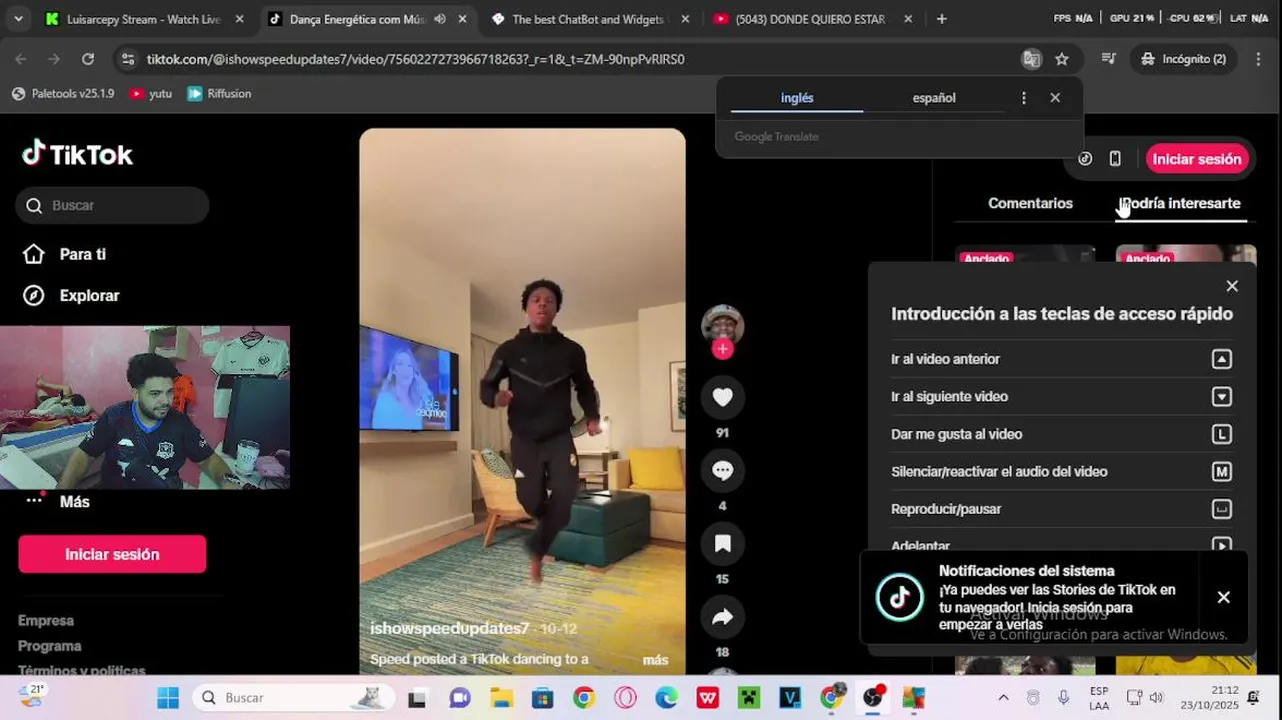Open ishowspeedupdates7 username link
The width and height of the screenshot is (1282, 720).
[449, 628]
